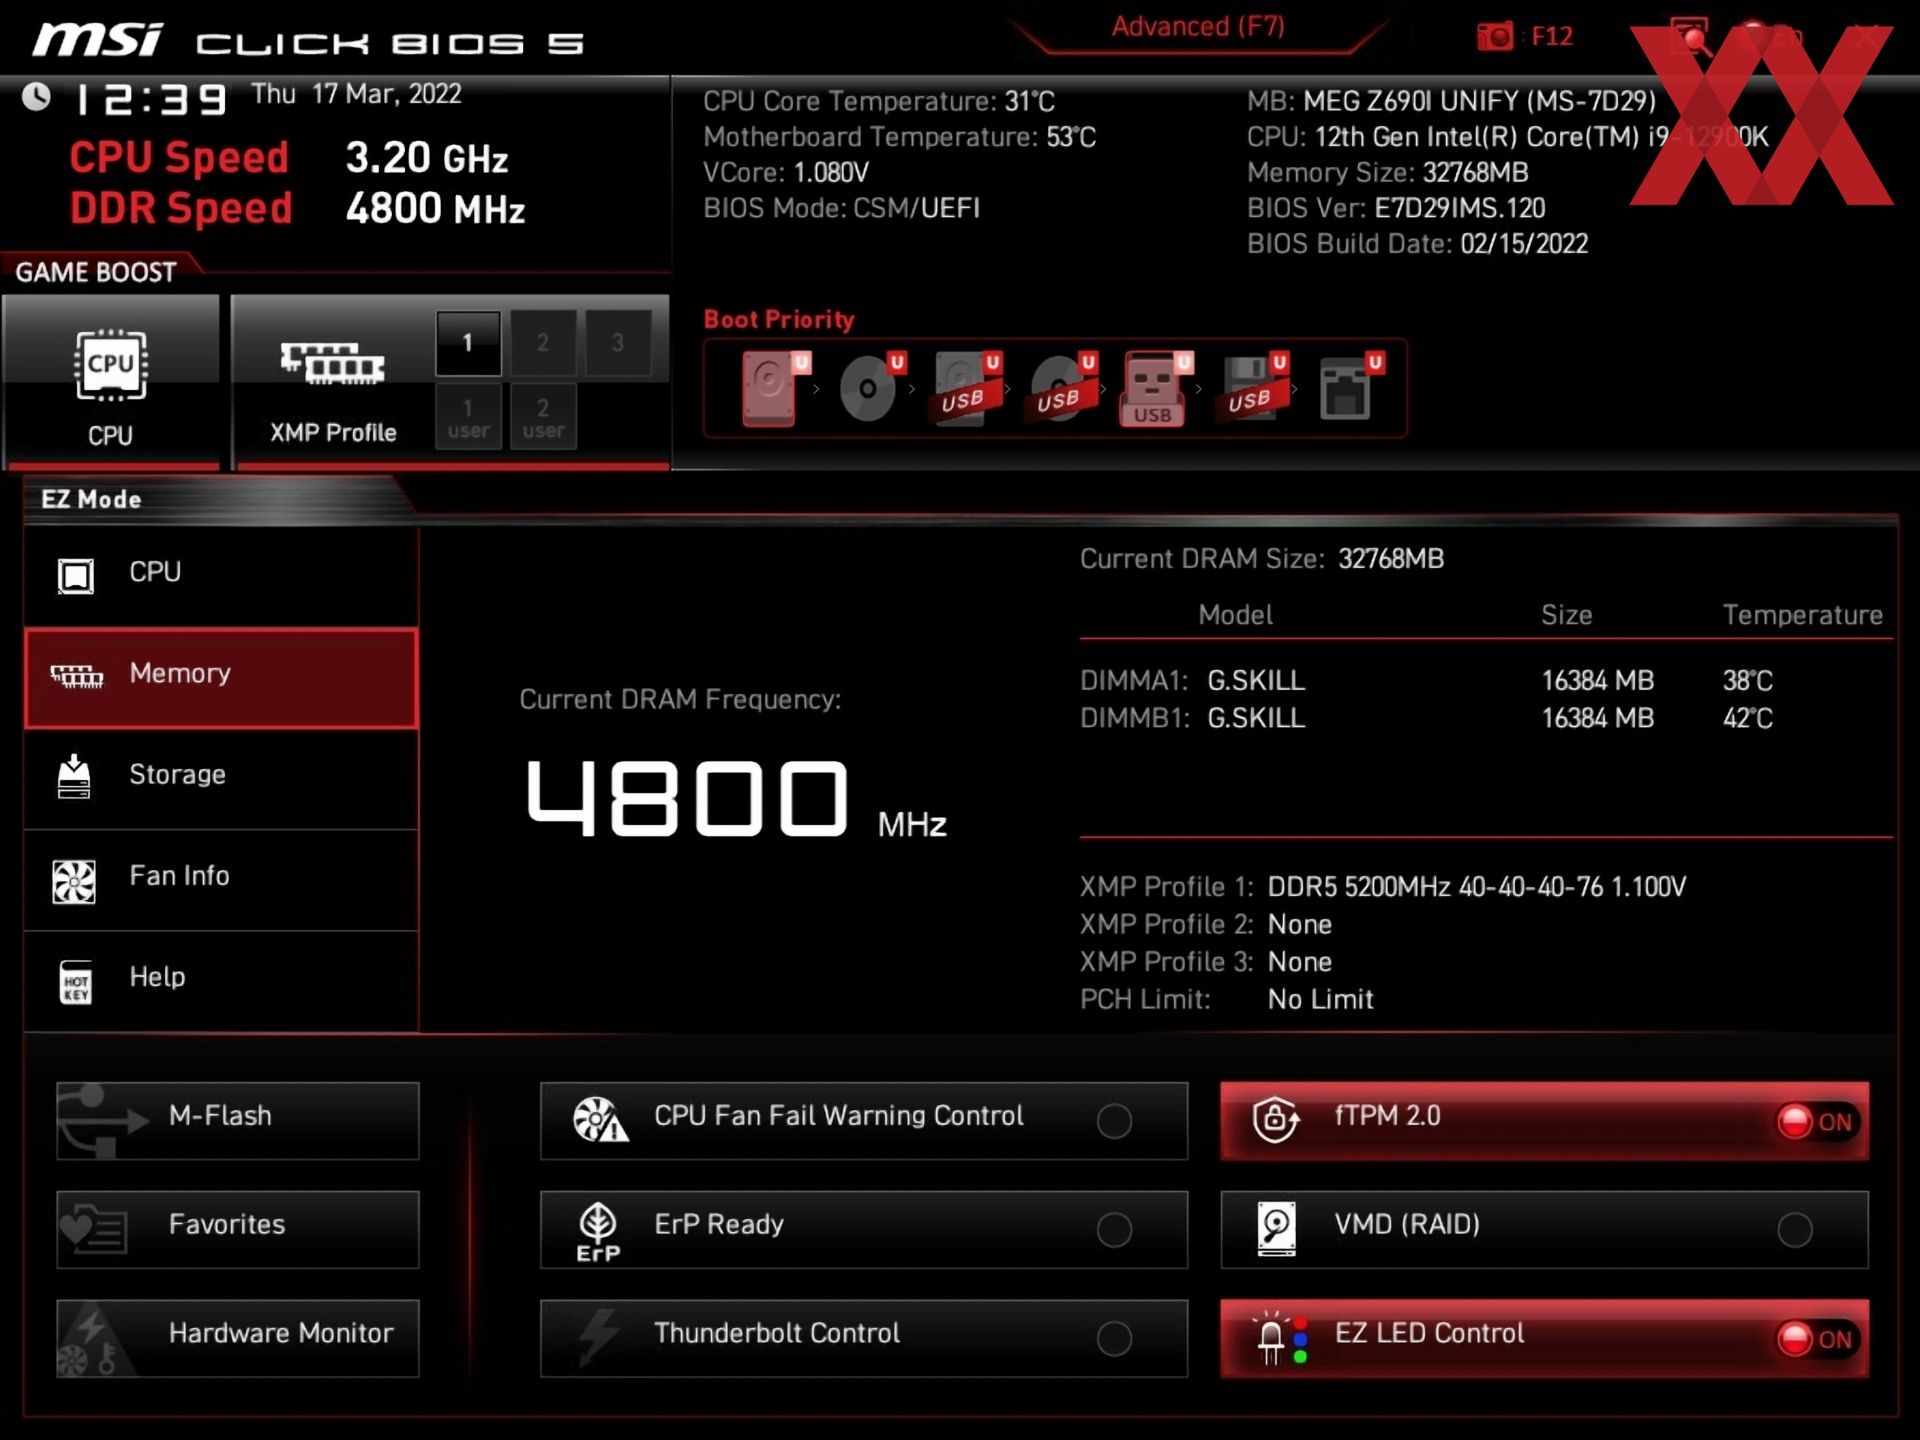Click the date Thu 17 Mar, 2022
This screenshot has width=1920, height=1440.
356,94
